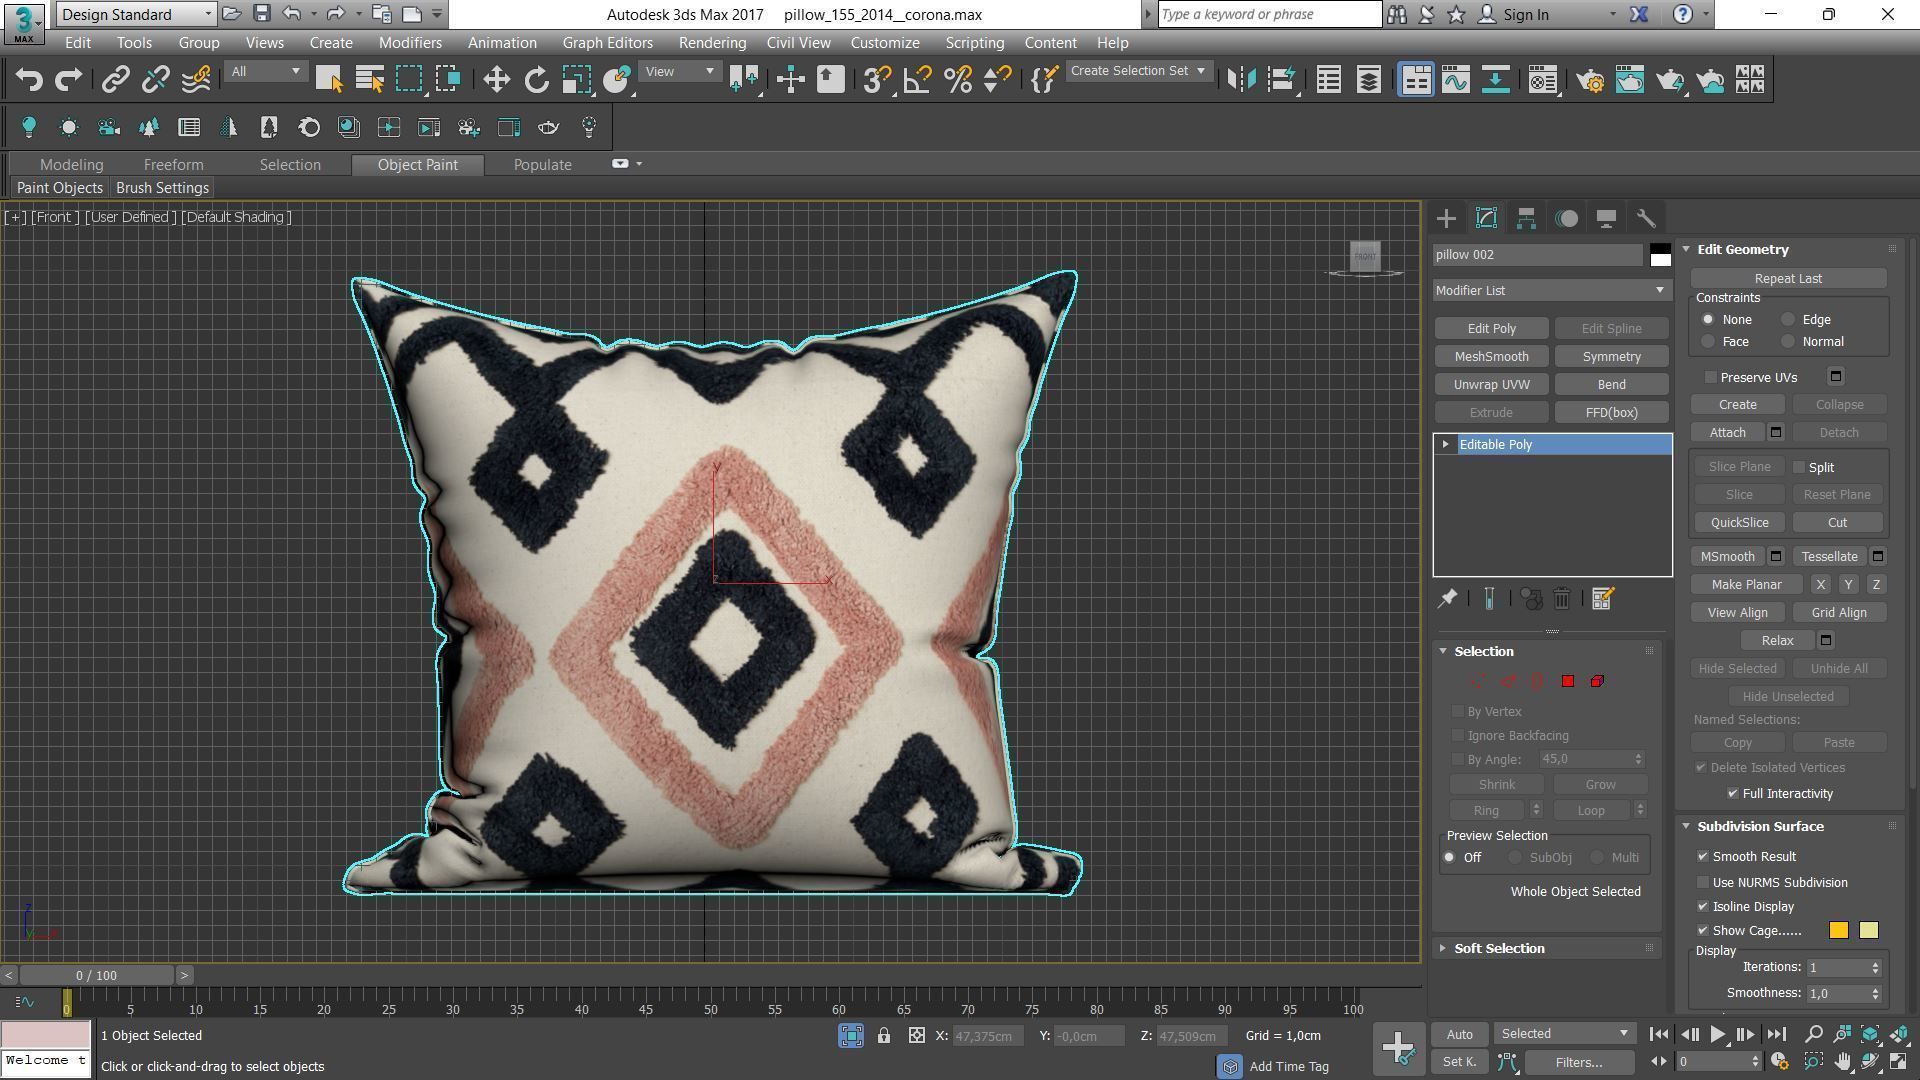
Task: Open the Utilities wrench panel tab
Action: tap(1646, 218)
